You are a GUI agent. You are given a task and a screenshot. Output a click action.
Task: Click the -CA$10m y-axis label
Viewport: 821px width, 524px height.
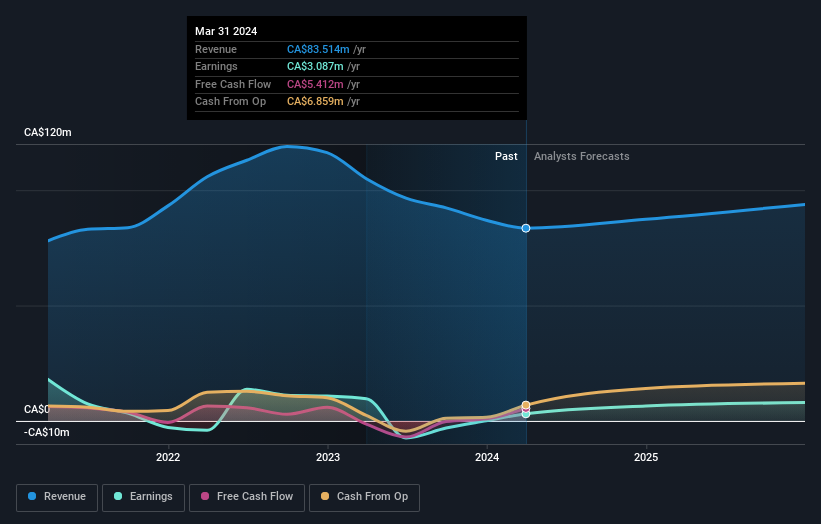click(x=47, y=432)
